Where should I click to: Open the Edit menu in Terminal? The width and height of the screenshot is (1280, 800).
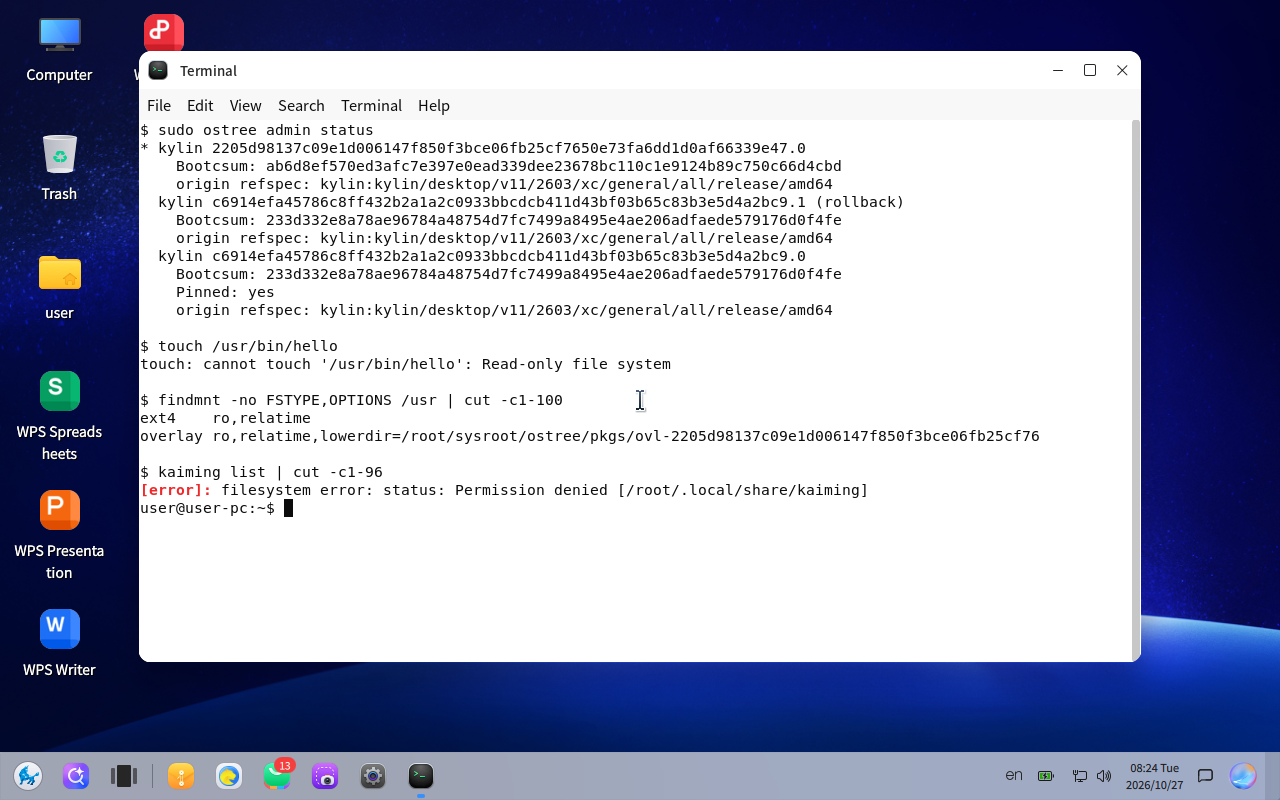200,106
